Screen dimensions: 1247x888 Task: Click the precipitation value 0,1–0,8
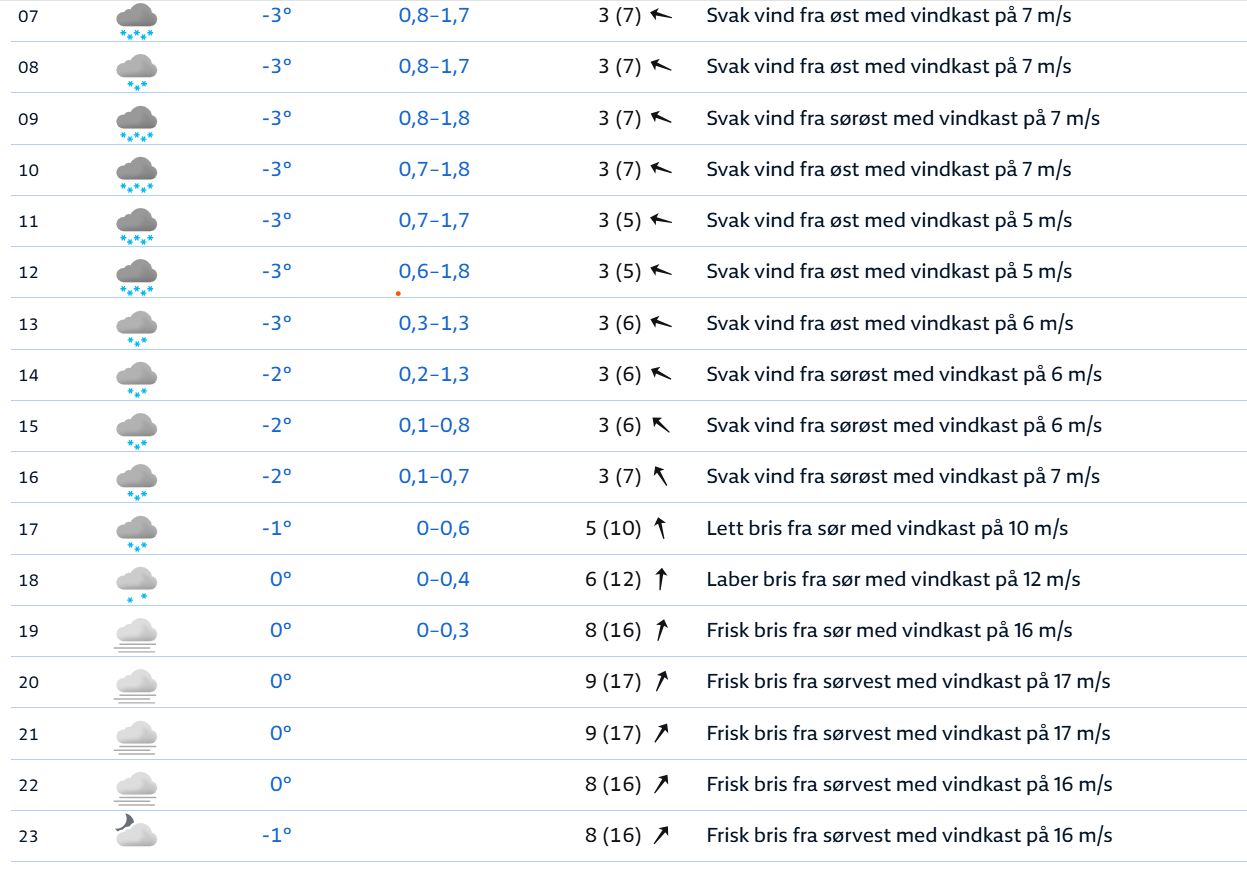click(x=434, y=425)
